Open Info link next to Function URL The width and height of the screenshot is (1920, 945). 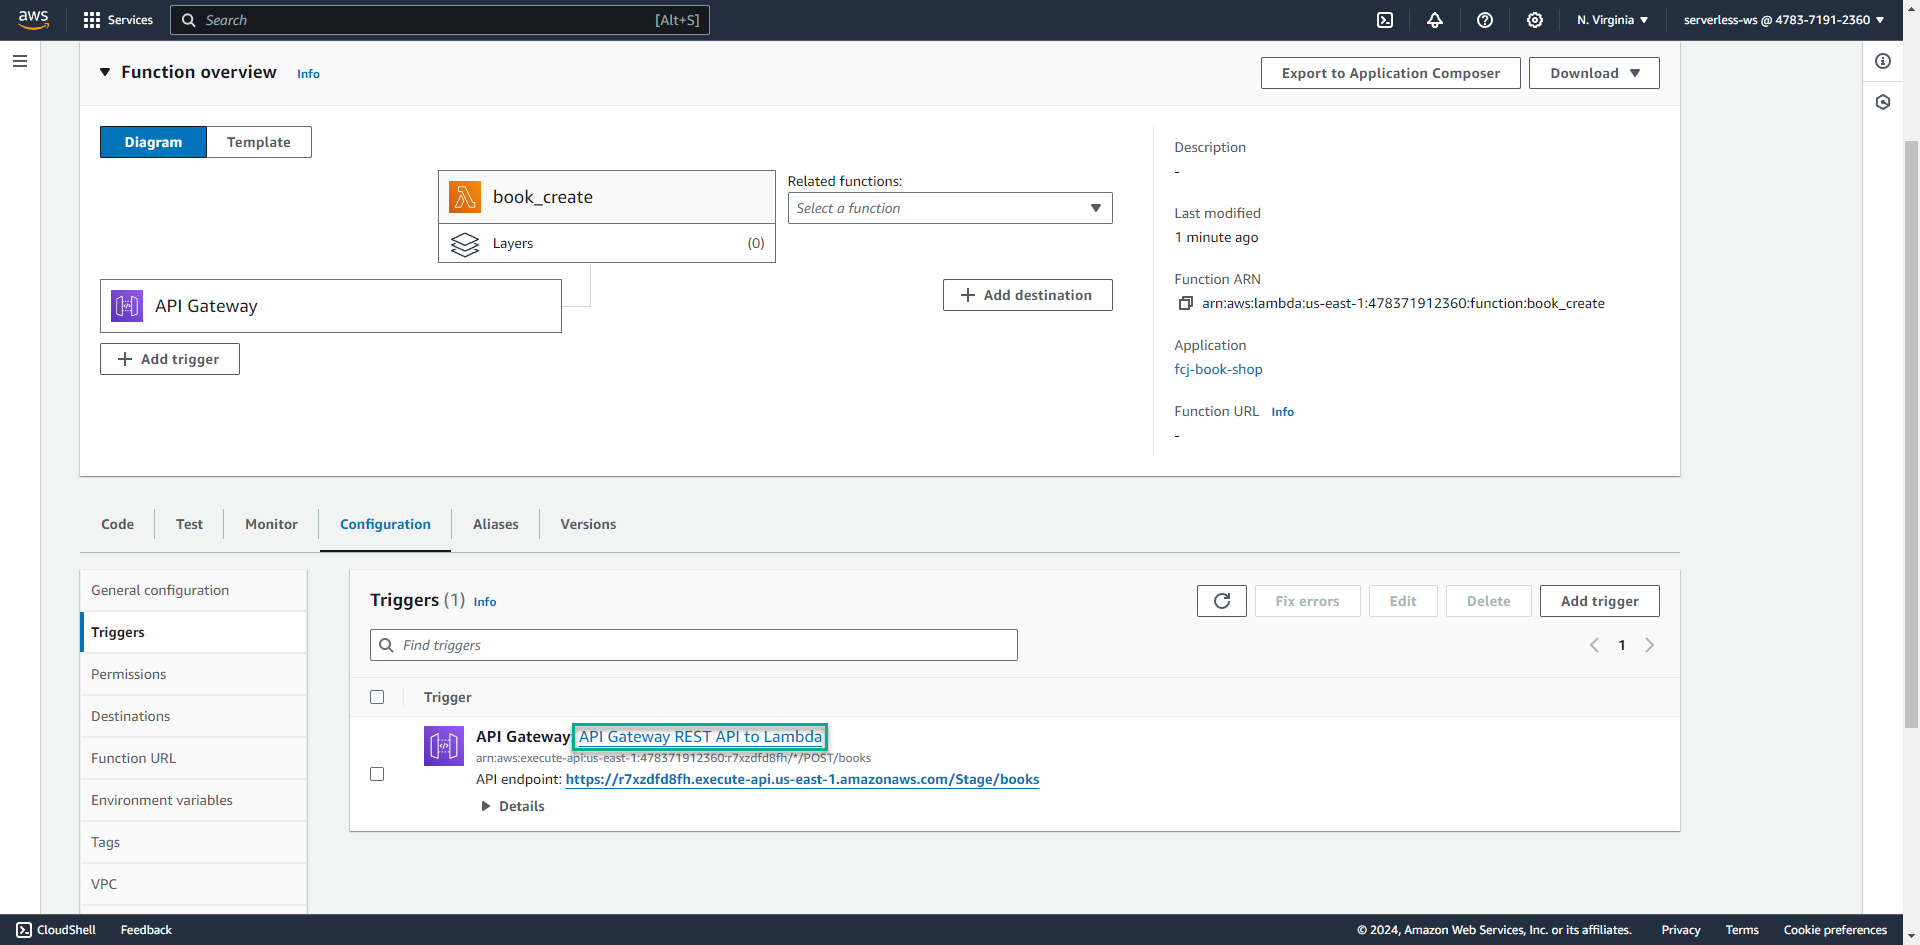[x=1282, y=412]
